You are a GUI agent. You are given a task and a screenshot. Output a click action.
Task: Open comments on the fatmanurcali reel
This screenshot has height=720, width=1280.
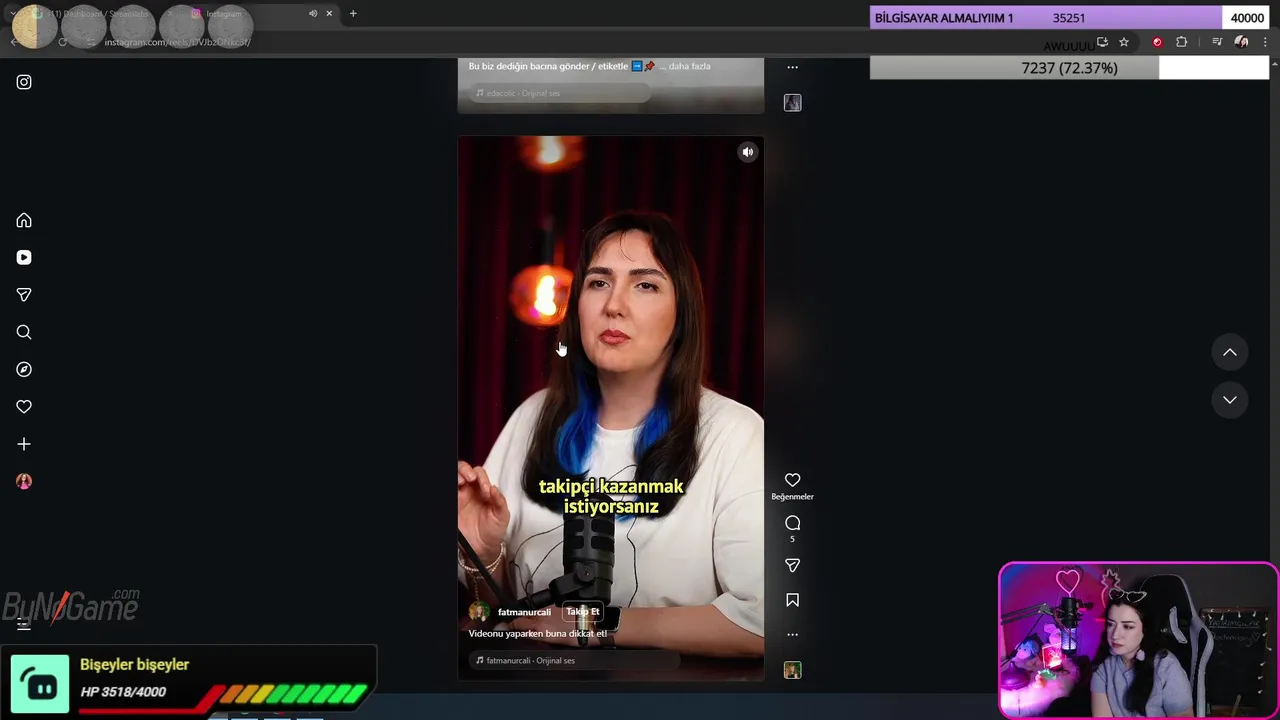point(792,523)
